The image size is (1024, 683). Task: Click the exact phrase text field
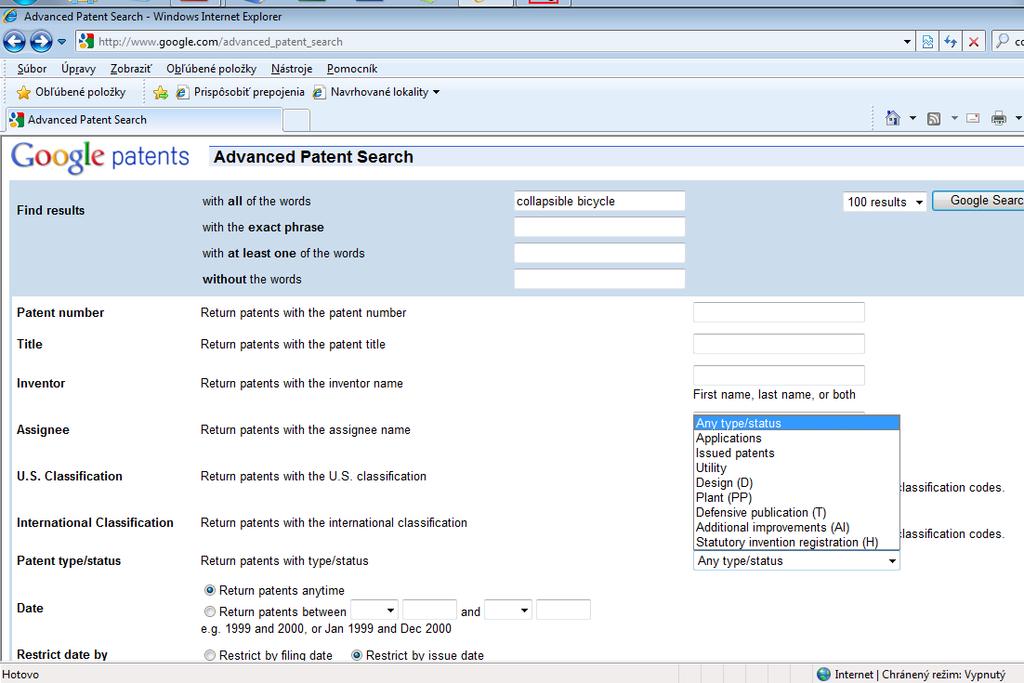click(600, 227)
